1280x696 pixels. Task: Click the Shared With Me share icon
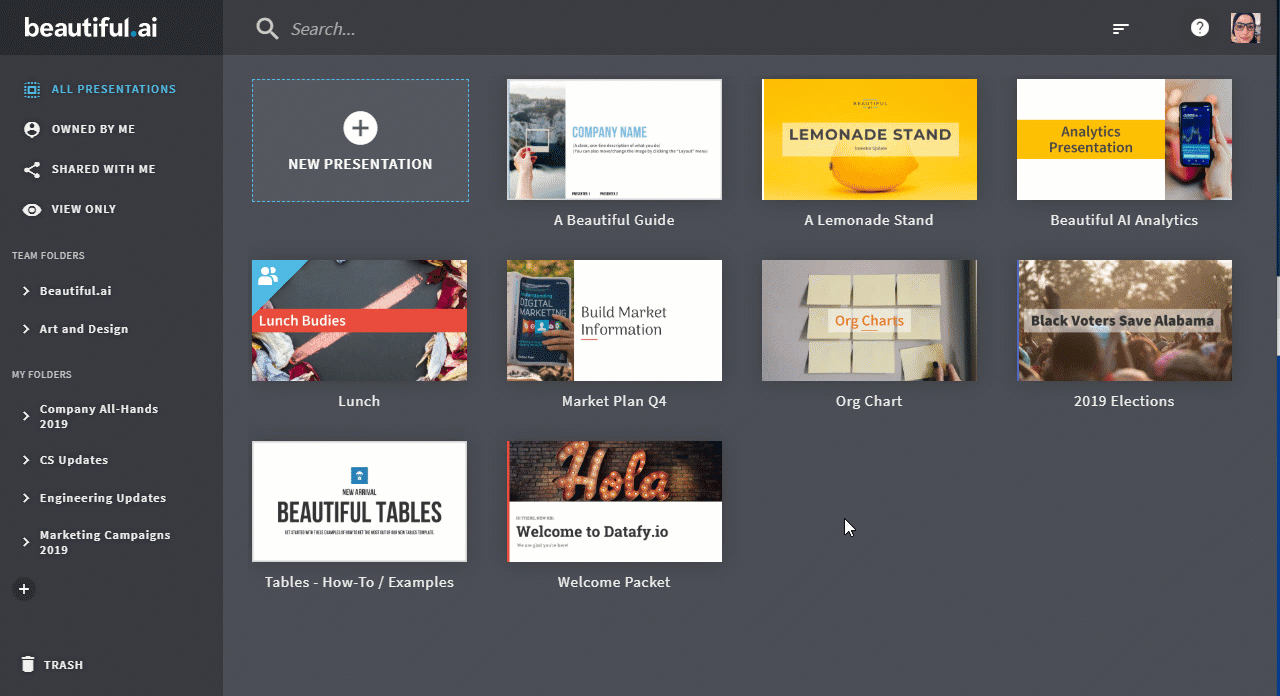coord(32,169)
